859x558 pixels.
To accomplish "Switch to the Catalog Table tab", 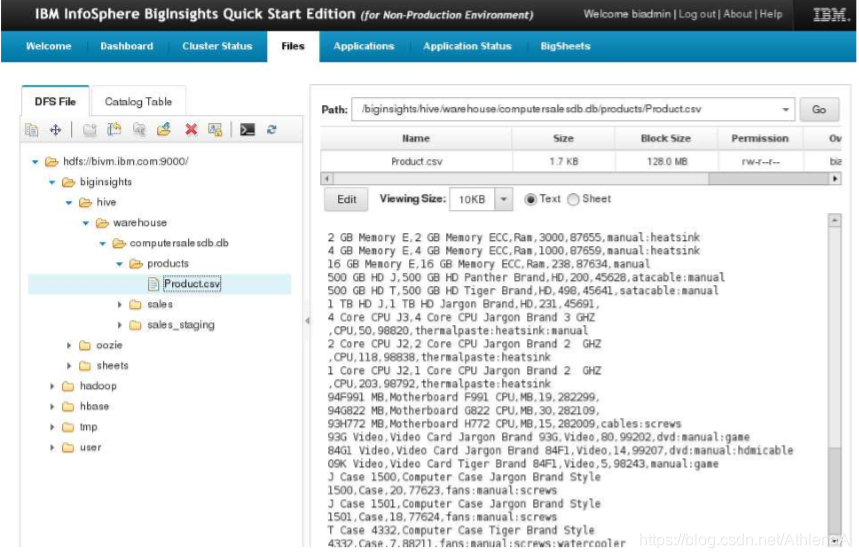I will 138,102.
